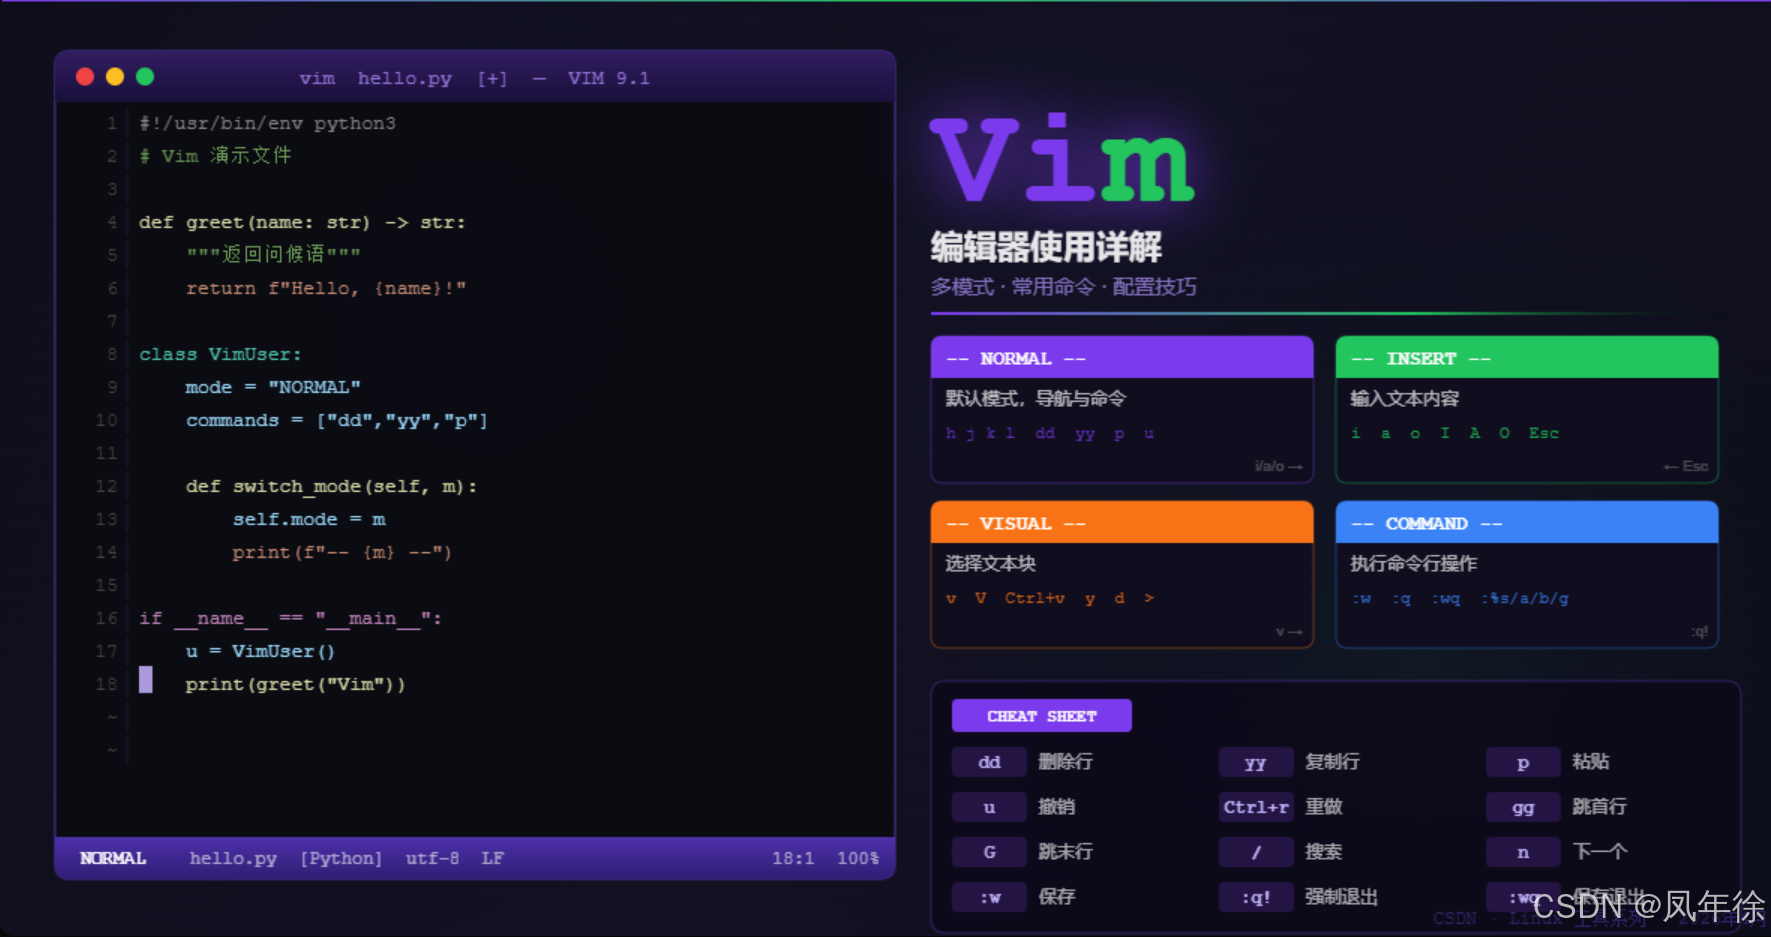1771x937 pixels.
Task: Click the '复制行' label in cheat sheet
Action: [1332, 761]
